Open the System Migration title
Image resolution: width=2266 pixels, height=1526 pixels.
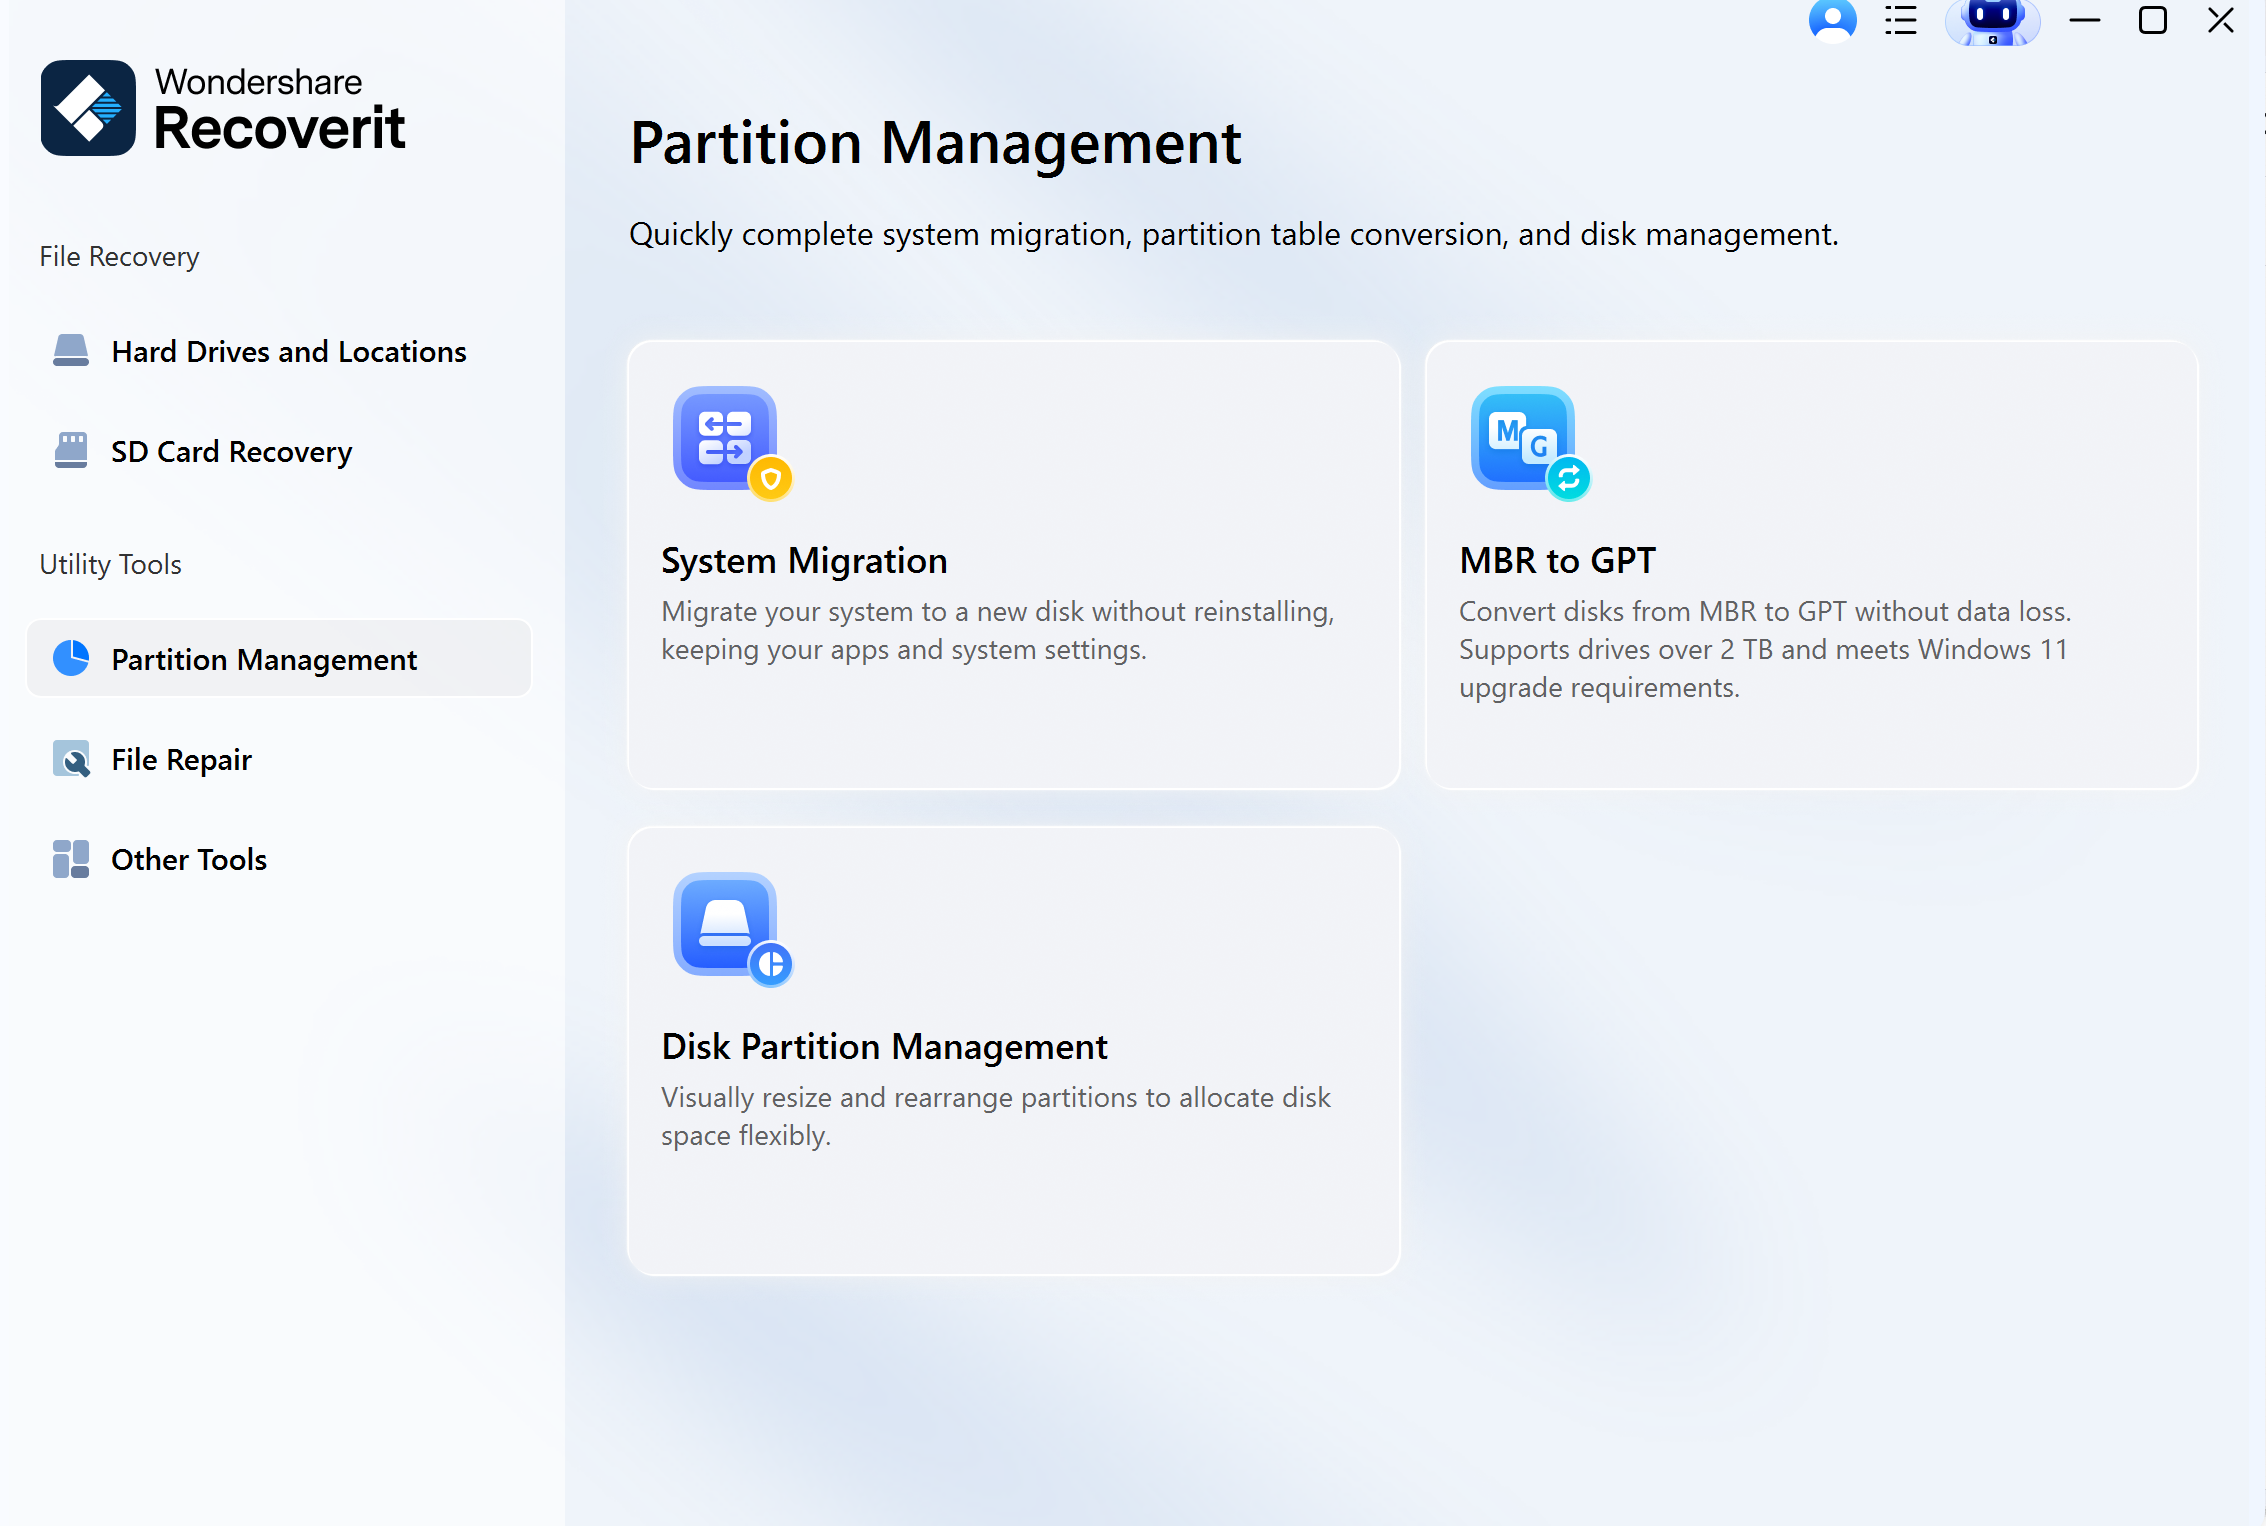click(x=804, y=561)
